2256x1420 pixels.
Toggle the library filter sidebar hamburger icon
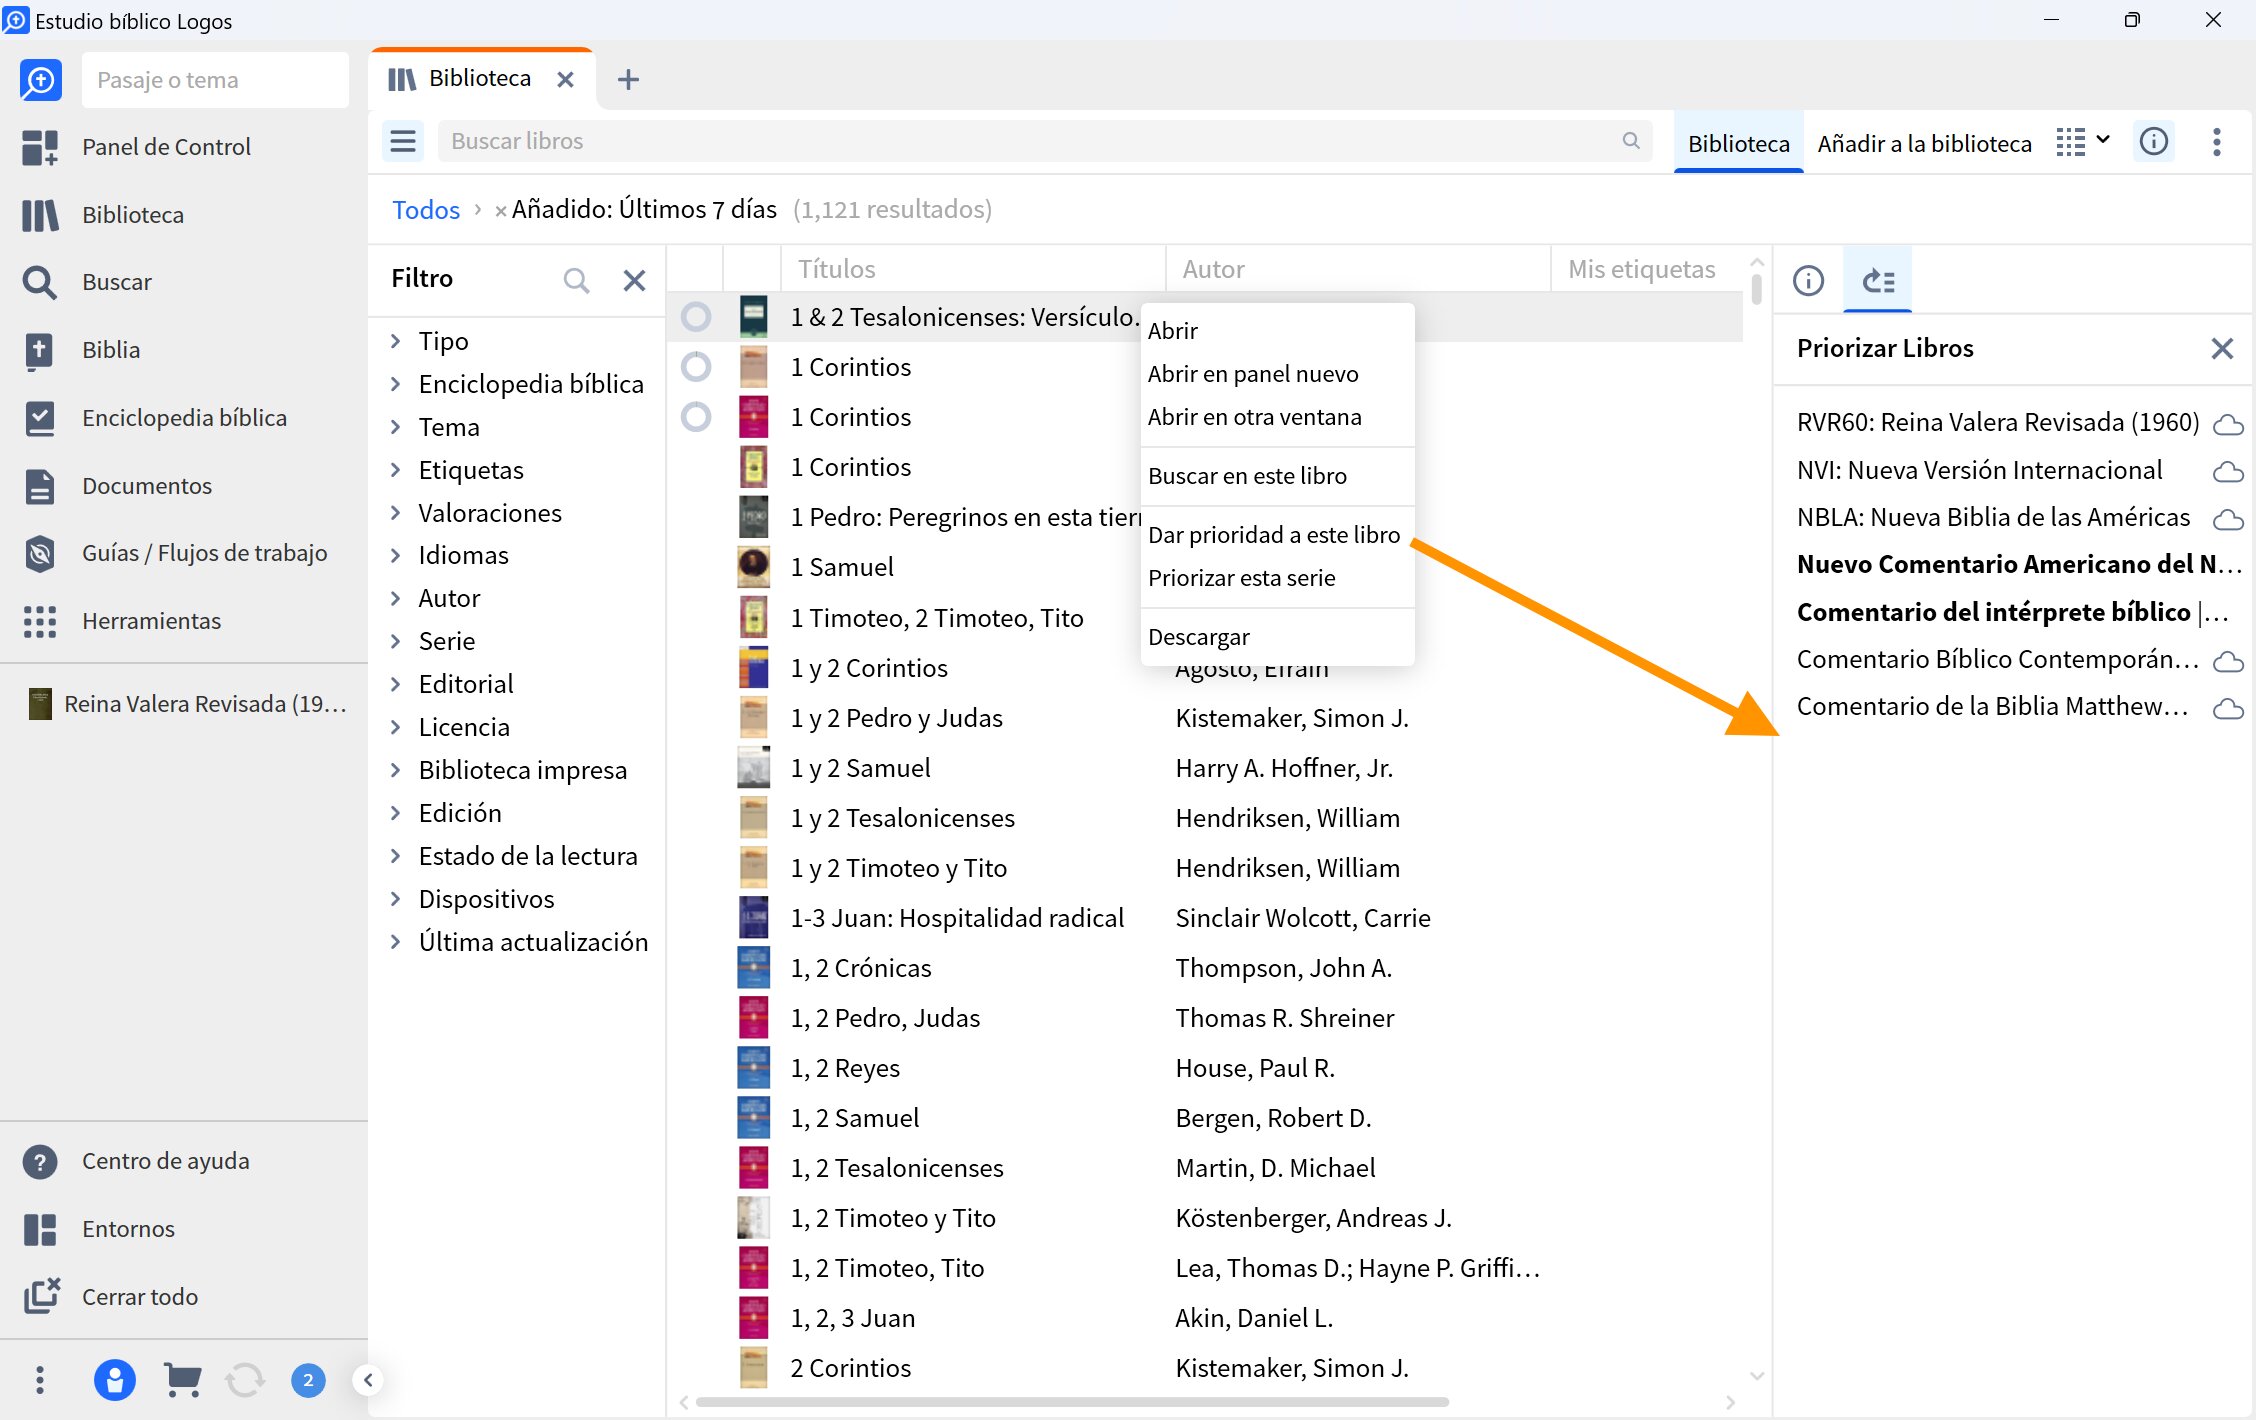(x=403, y=141)
